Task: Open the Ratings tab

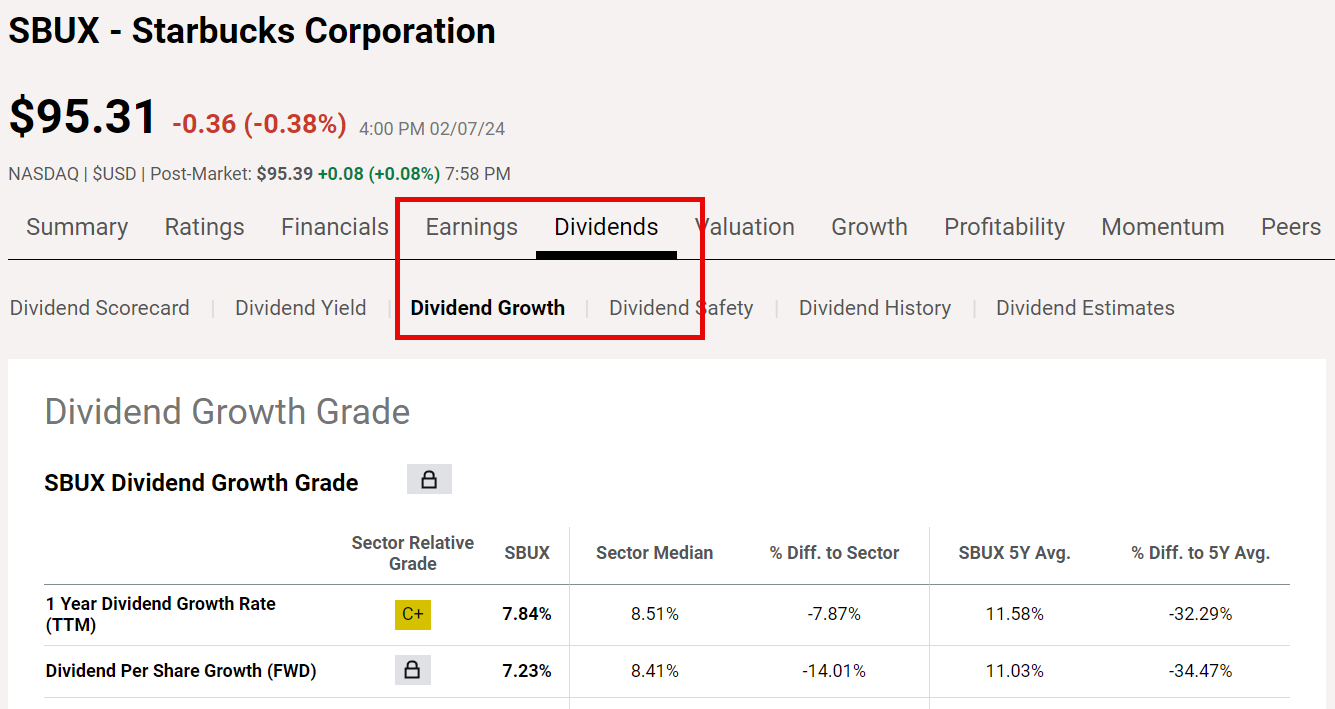Action: point(204,227)
